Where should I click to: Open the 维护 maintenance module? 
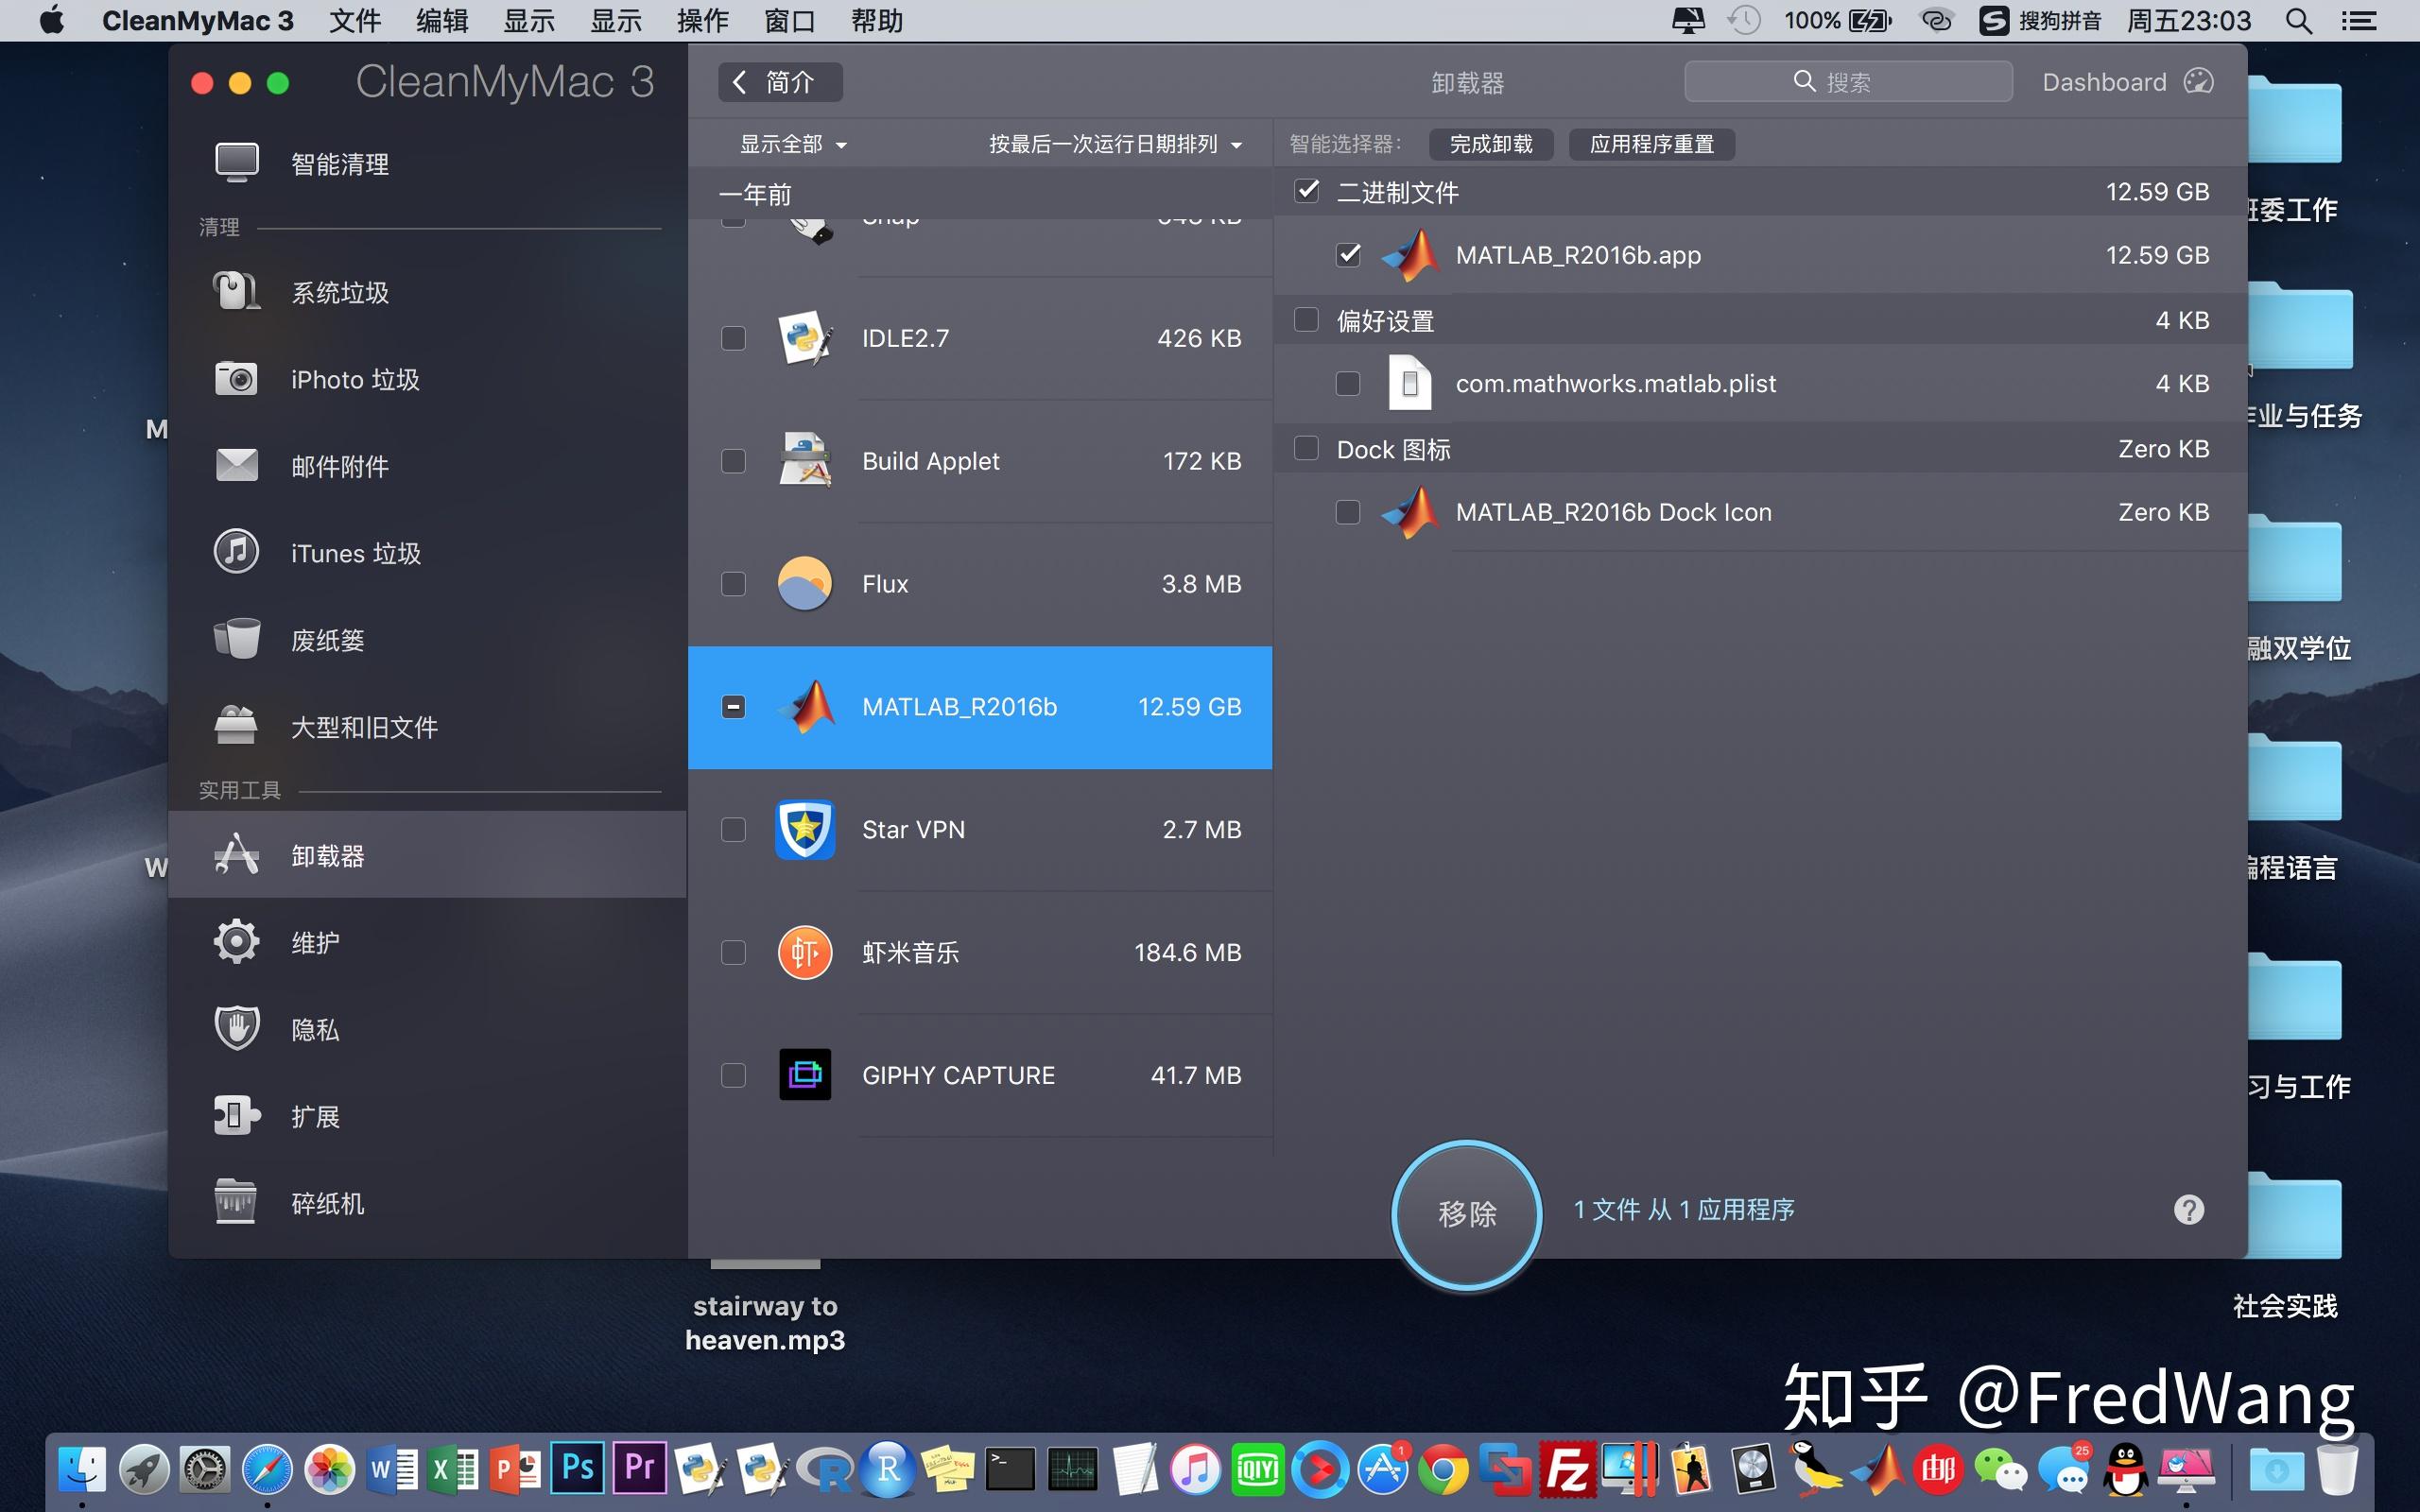pos(426,942)
